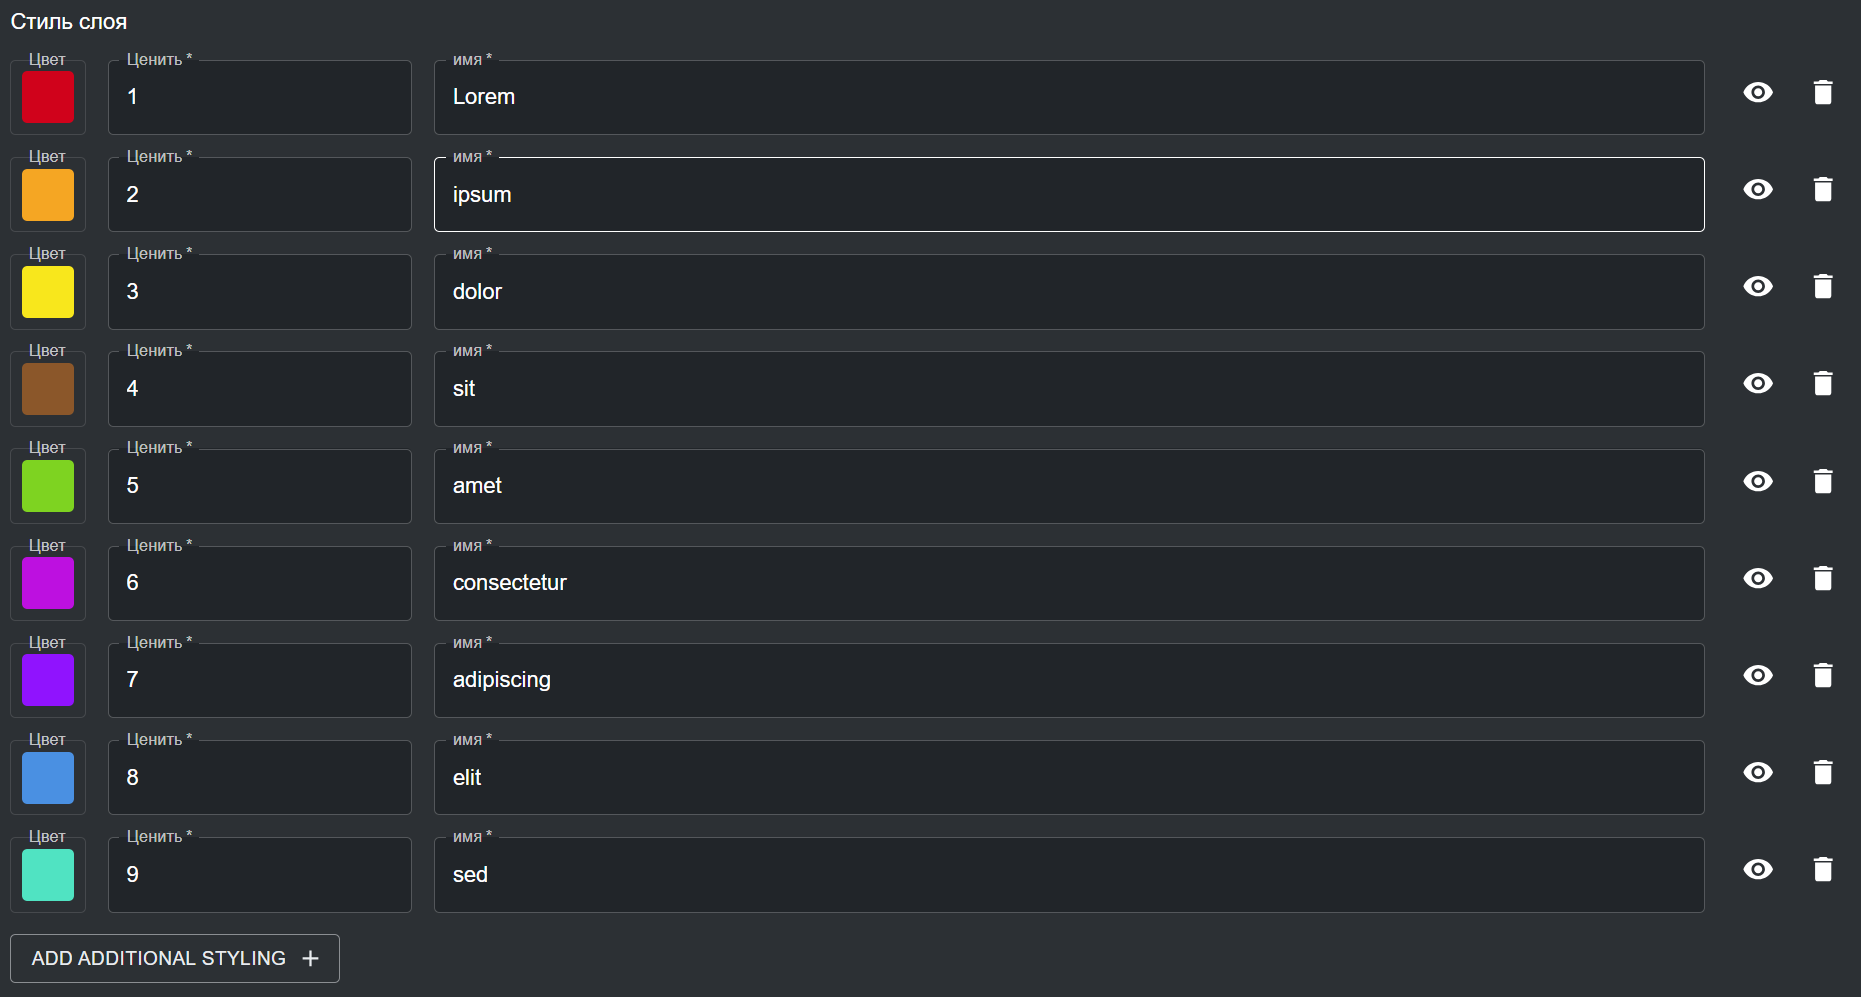The height and width of the screenshot is (997, 1861).
Task: Toggle visibility of the Lorem style
Action: [1758, 93]
